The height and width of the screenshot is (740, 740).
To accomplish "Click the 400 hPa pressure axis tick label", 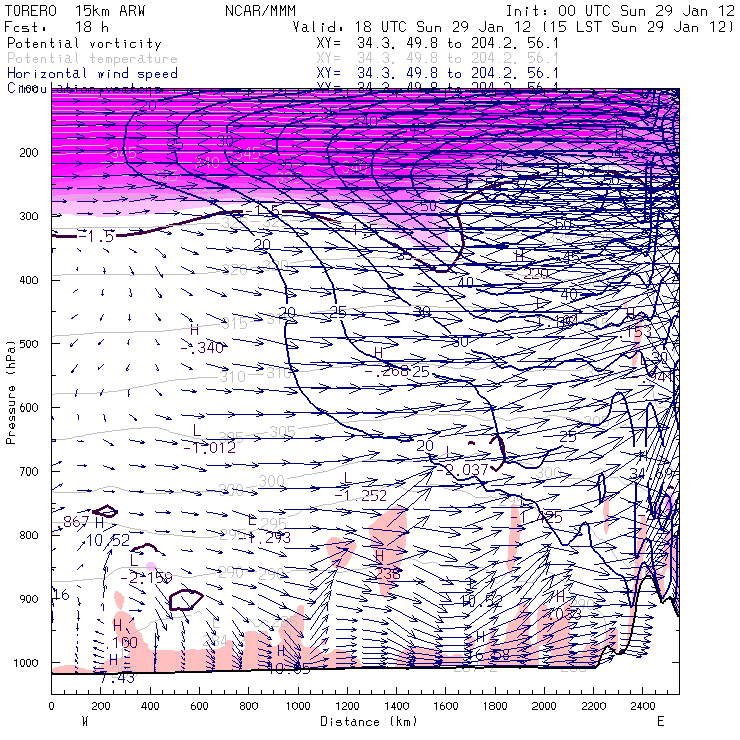I will [x=28, y=280].
